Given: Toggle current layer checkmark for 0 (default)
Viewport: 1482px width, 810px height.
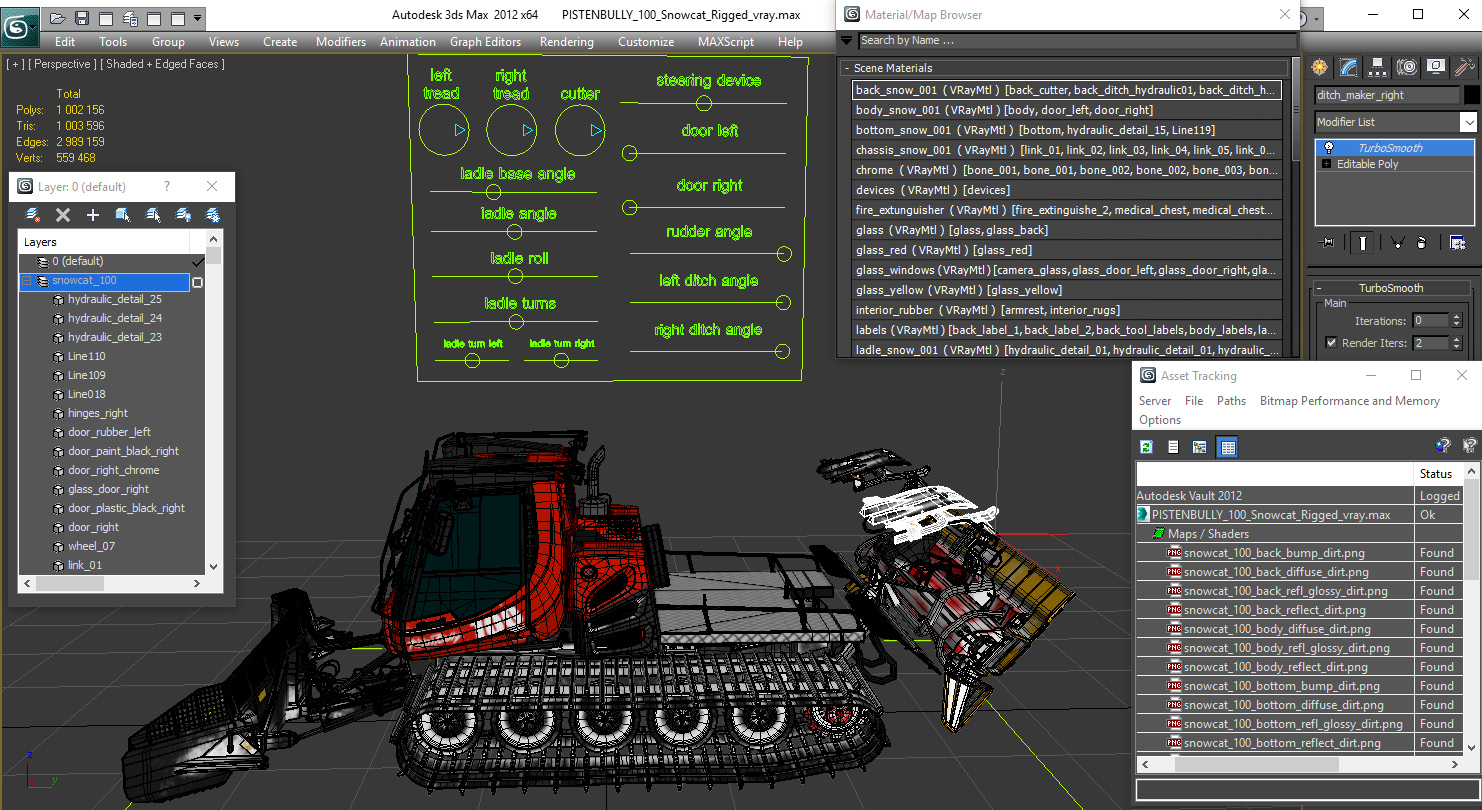Looking at the screenshot, I should coord(197,262).
